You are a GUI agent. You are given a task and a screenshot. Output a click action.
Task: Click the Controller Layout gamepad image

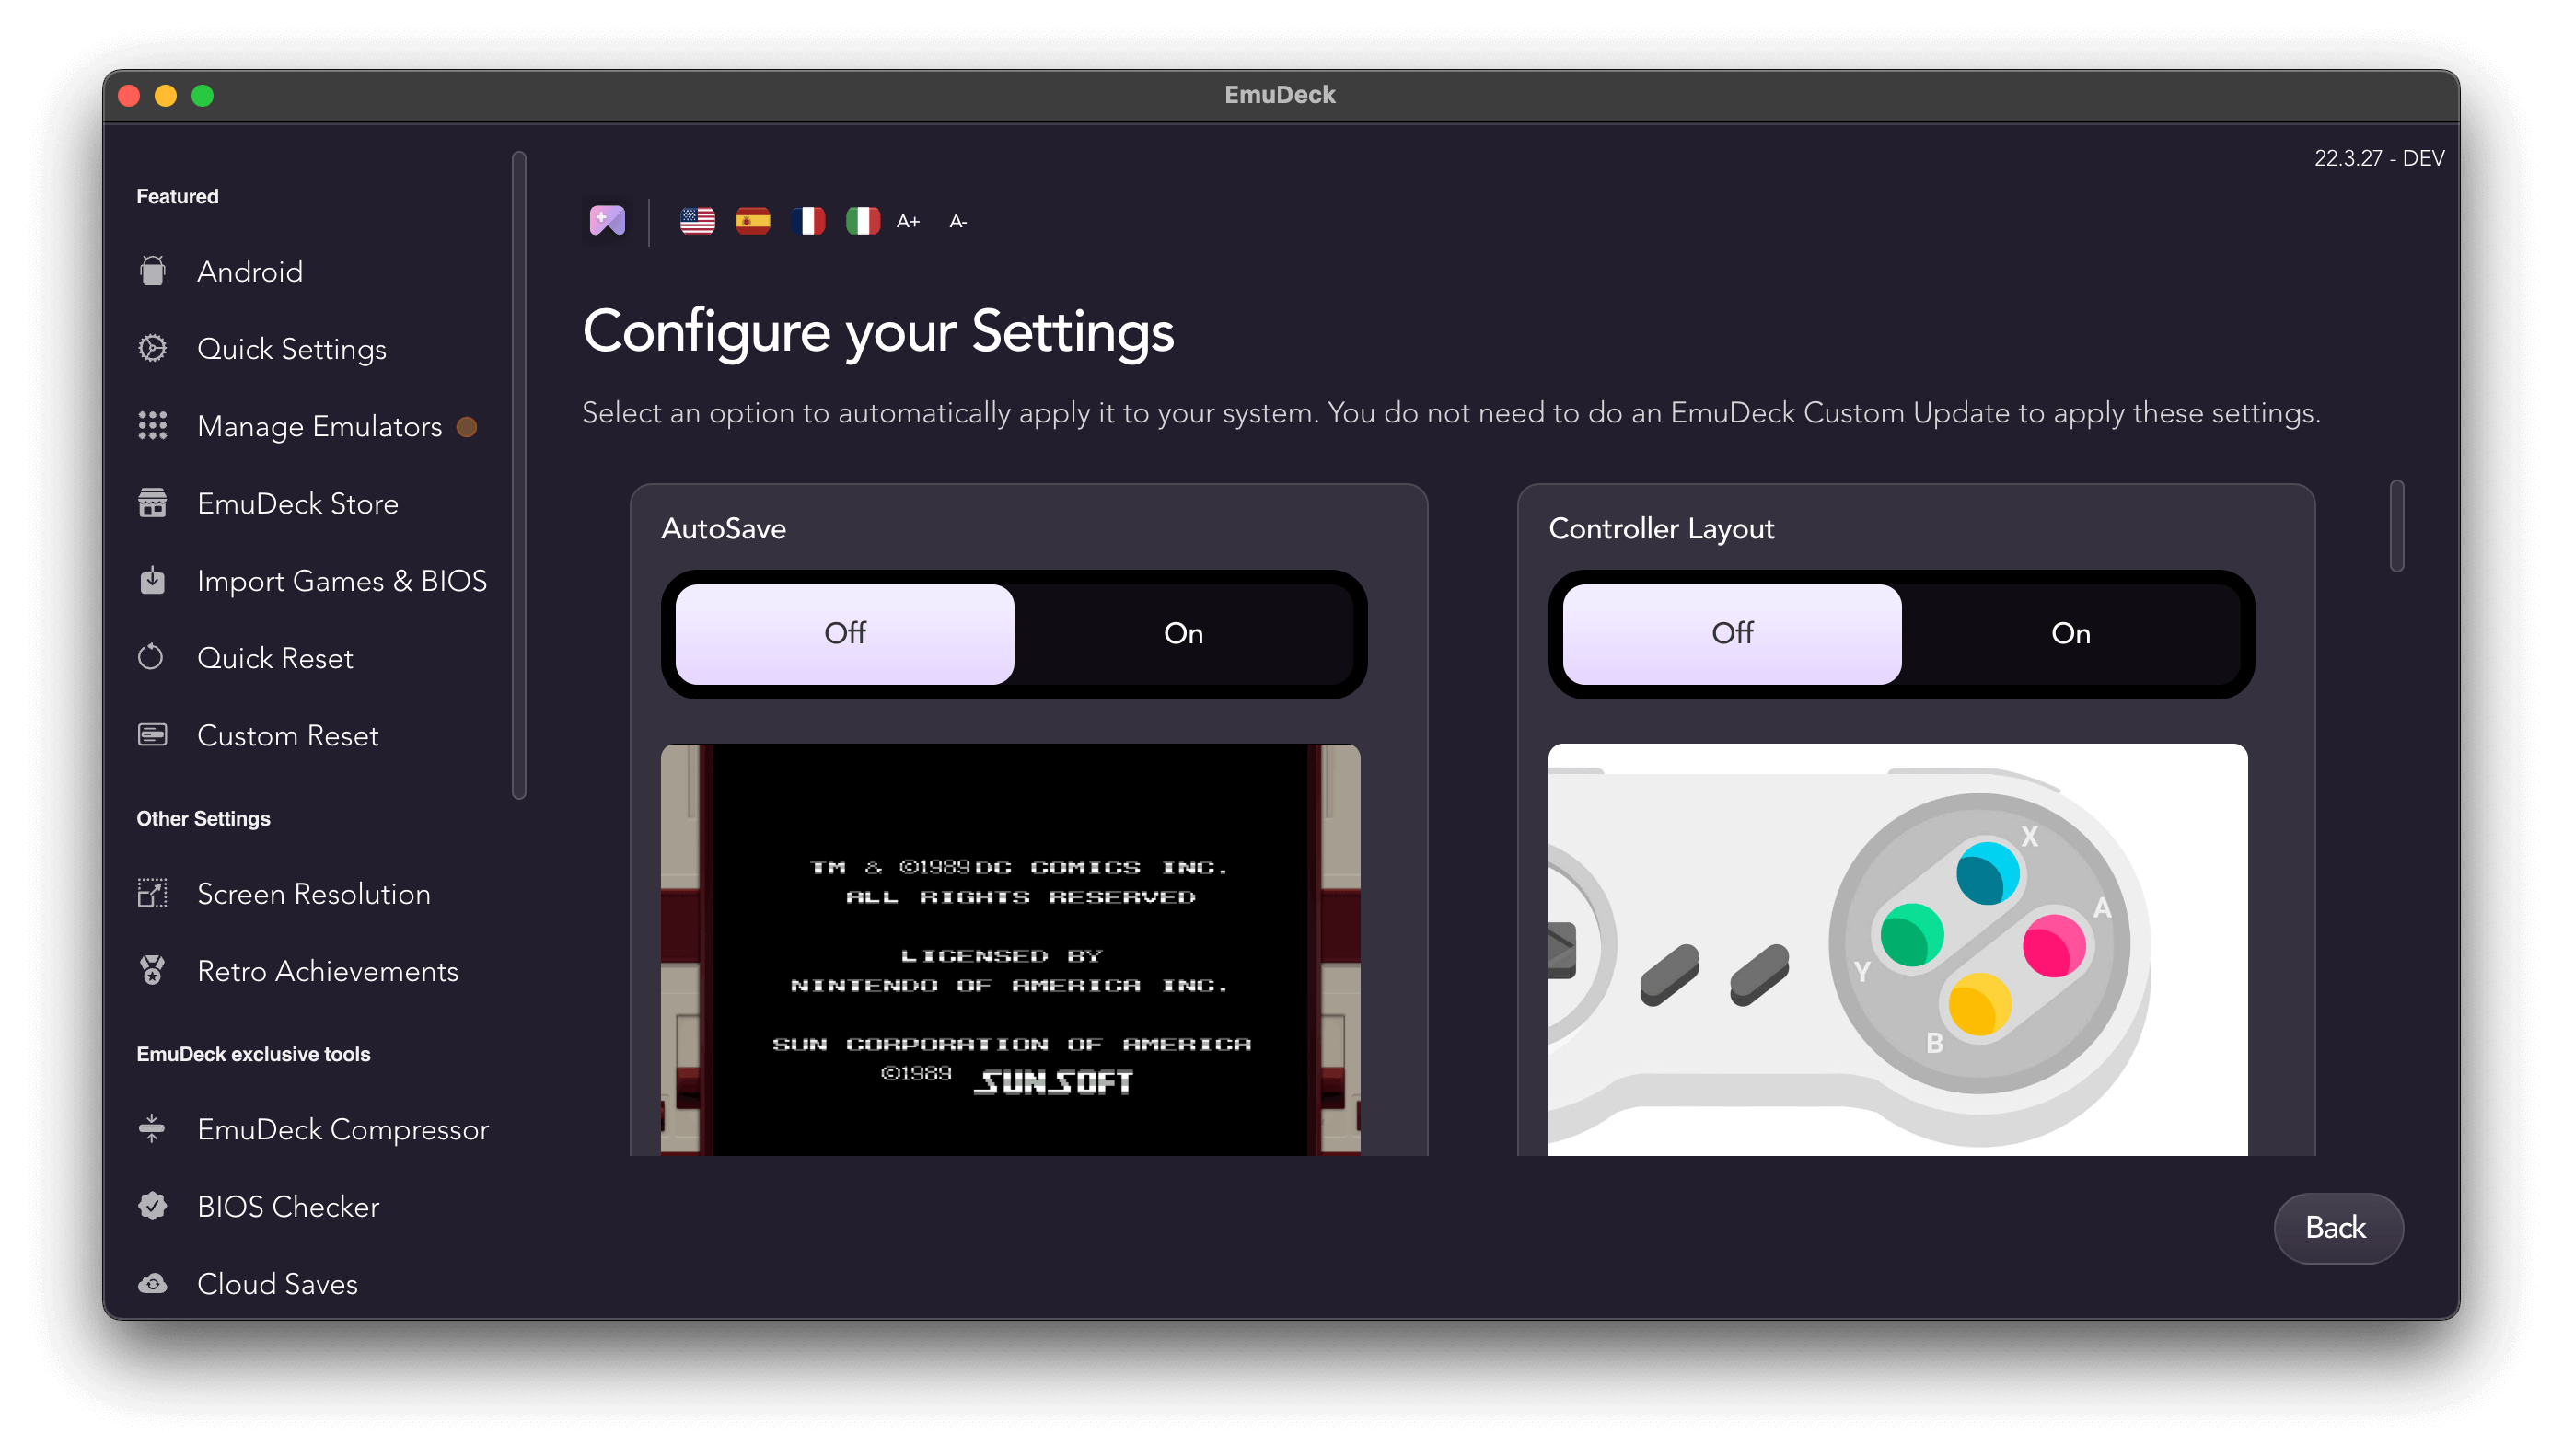click(1897, 949)
